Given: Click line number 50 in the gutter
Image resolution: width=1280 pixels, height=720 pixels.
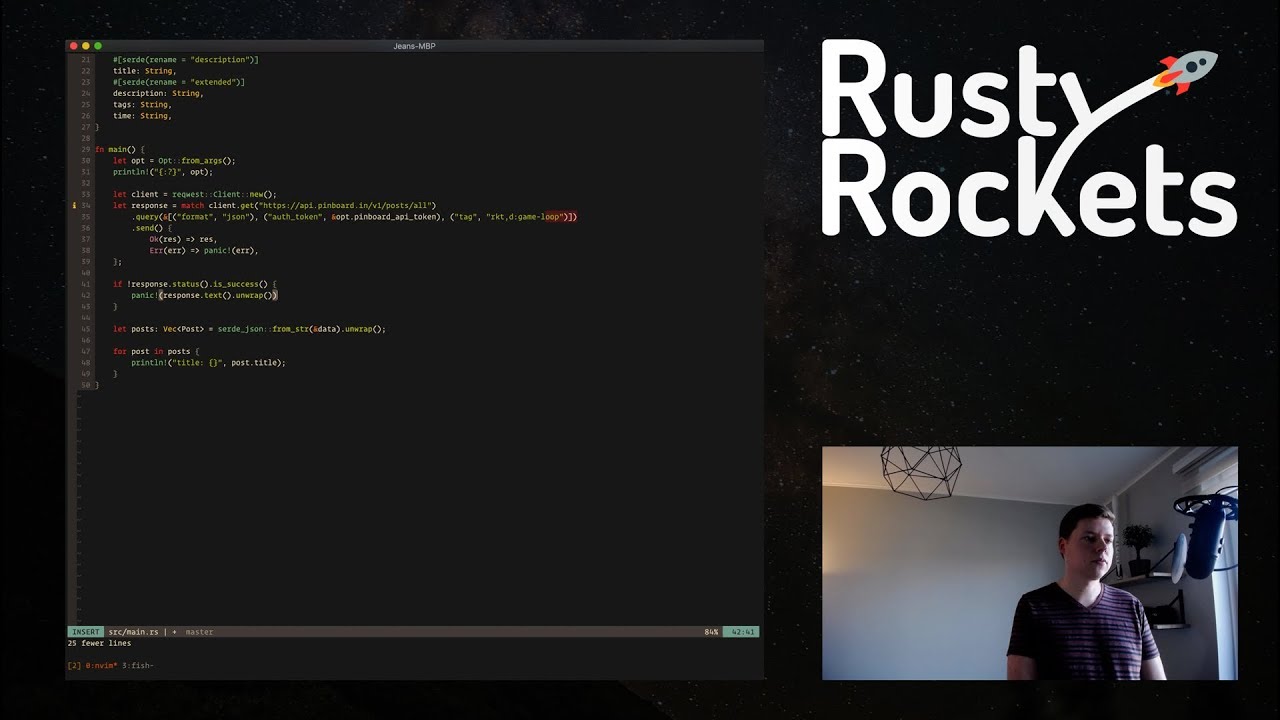Looking at the screenshot, I should click(85, 385).
